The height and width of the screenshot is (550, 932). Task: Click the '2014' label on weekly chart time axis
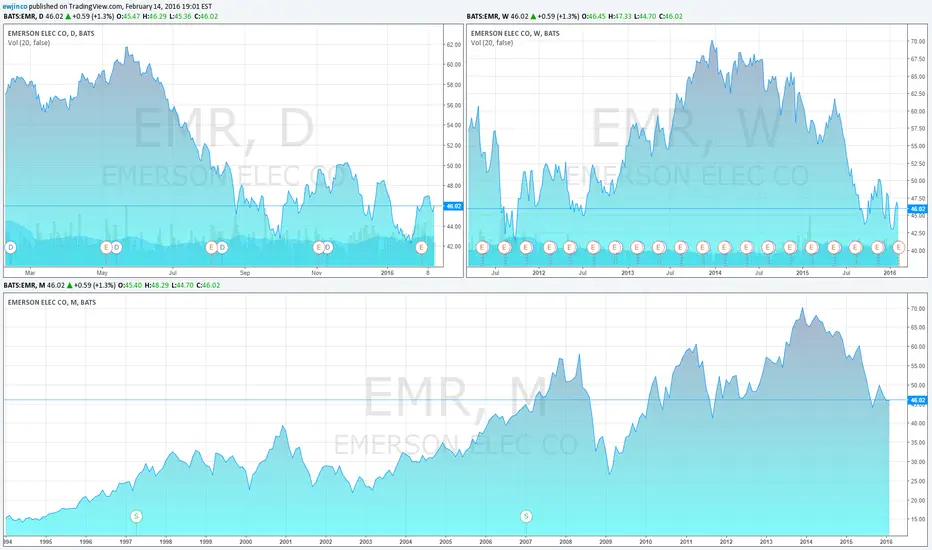click(x=715, y=273)
